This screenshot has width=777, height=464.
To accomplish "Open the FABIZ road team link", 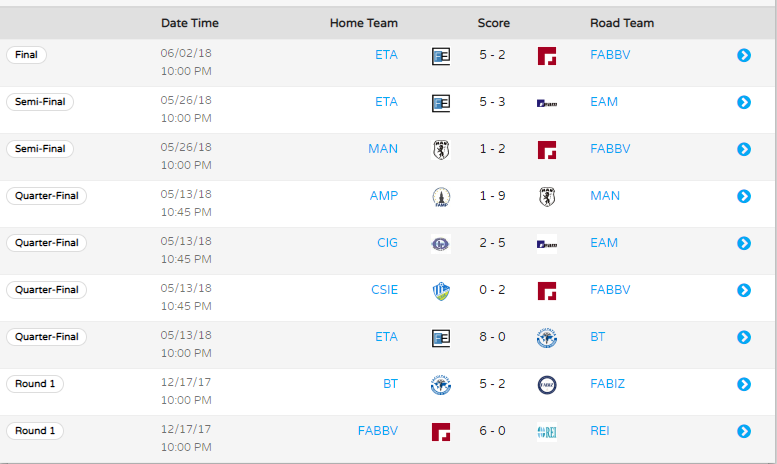I will tap(608, 384).
